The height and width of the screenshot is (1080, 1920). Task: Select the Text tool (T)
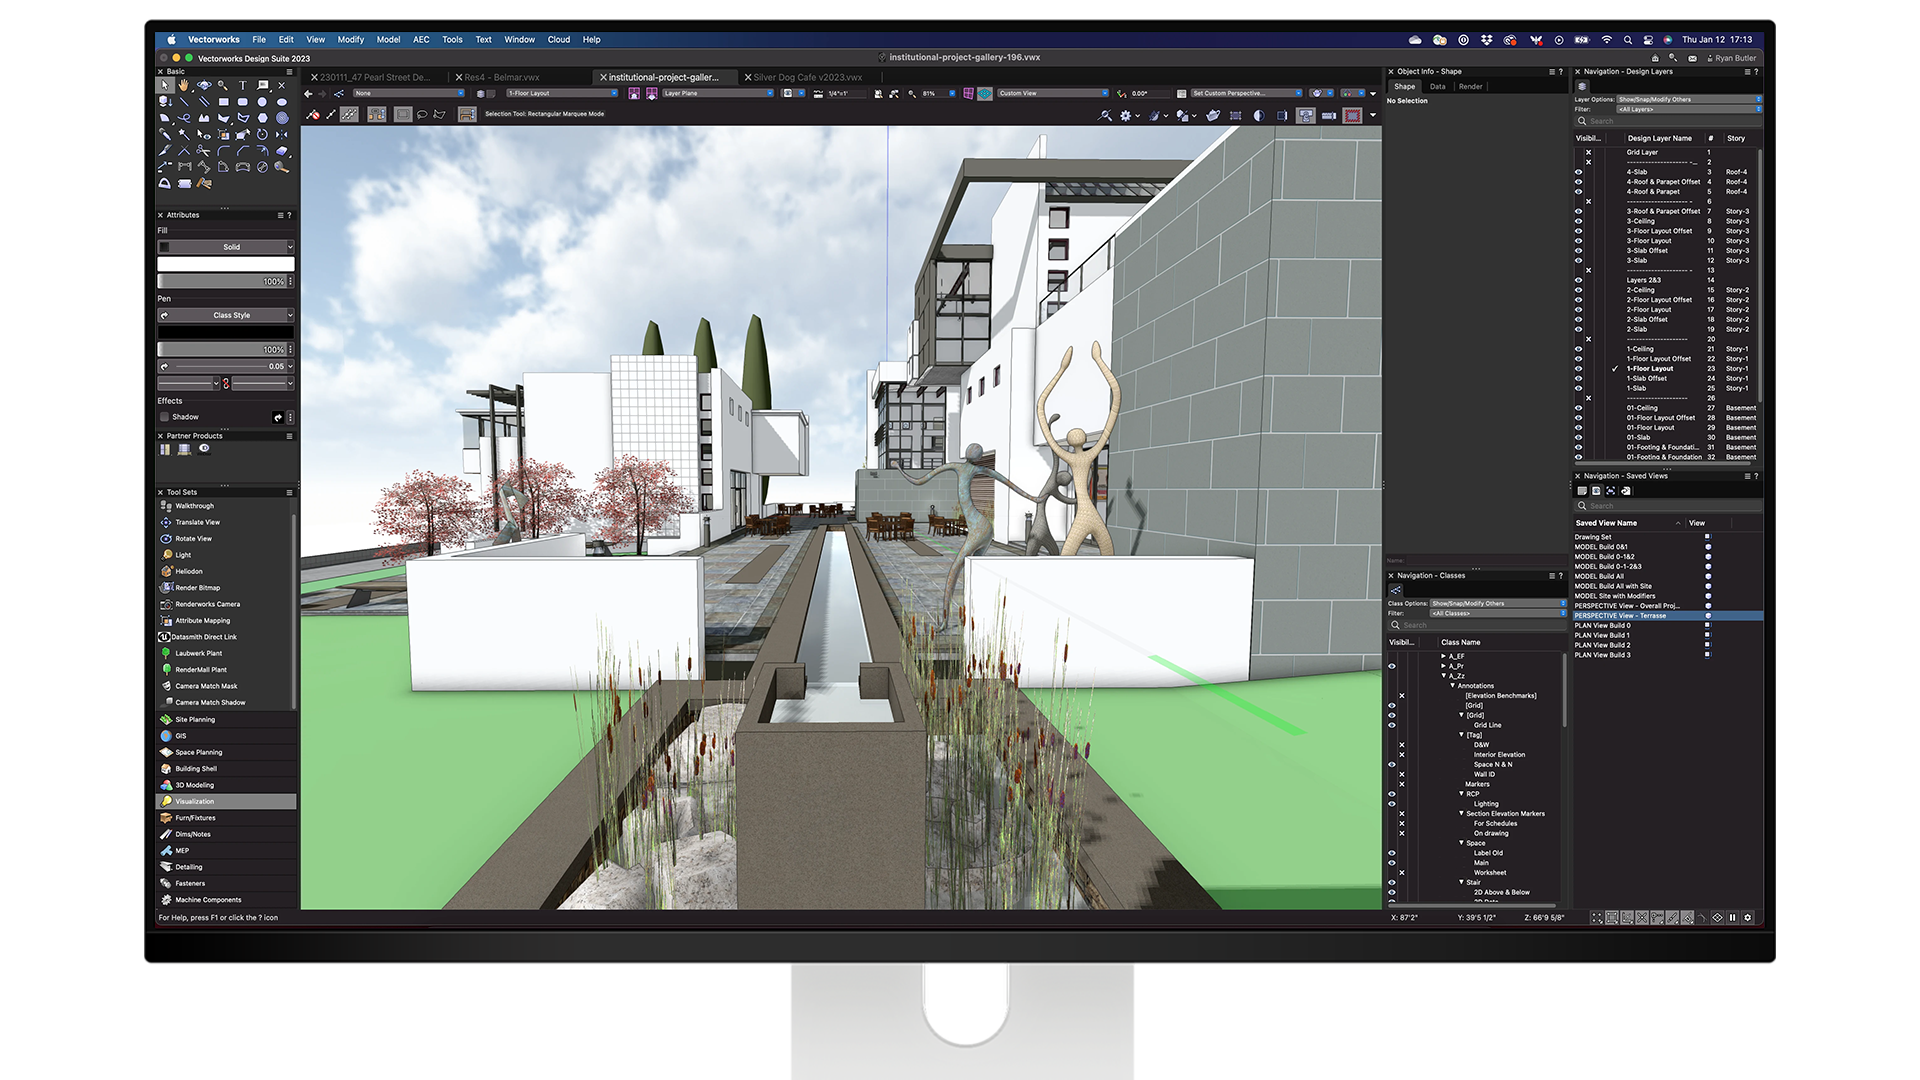tap(243, 85)
